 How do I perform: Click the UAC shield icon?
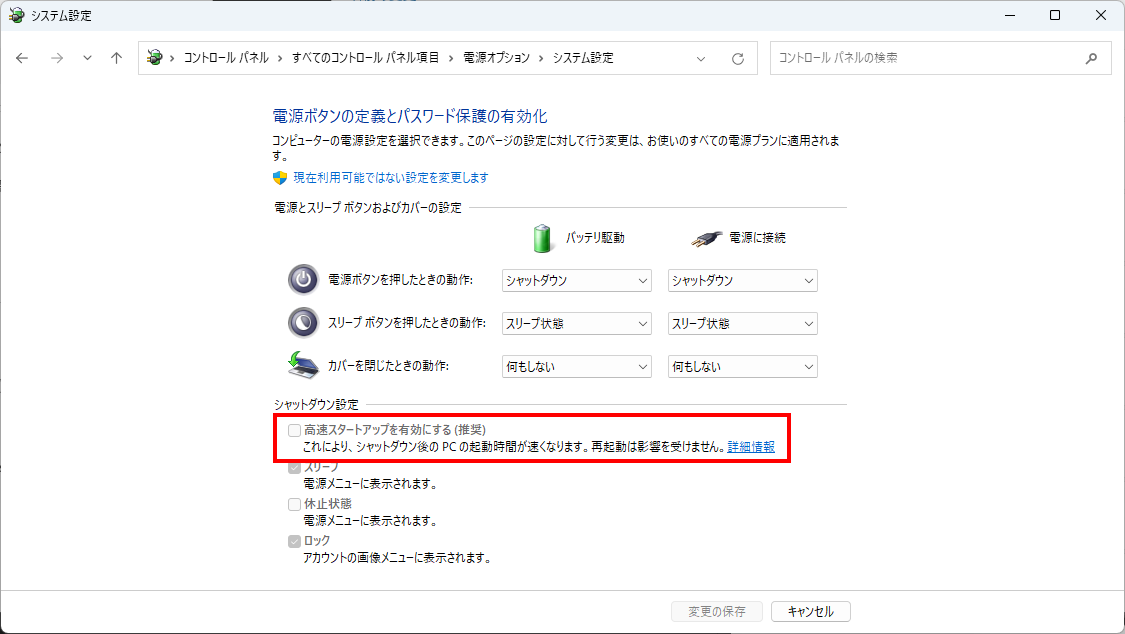(280, 177)
